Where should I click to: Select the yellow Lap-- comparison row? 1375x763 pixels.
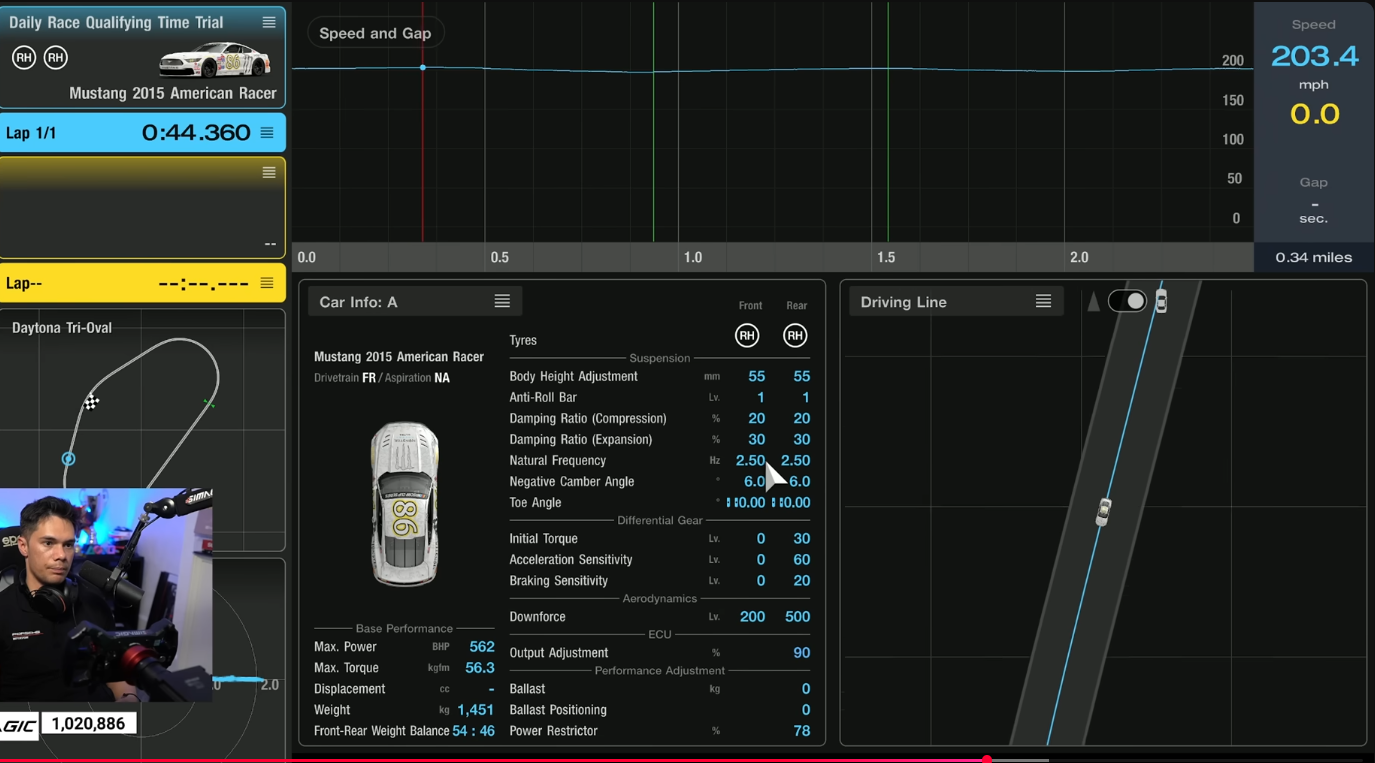[x=143, y=283]
